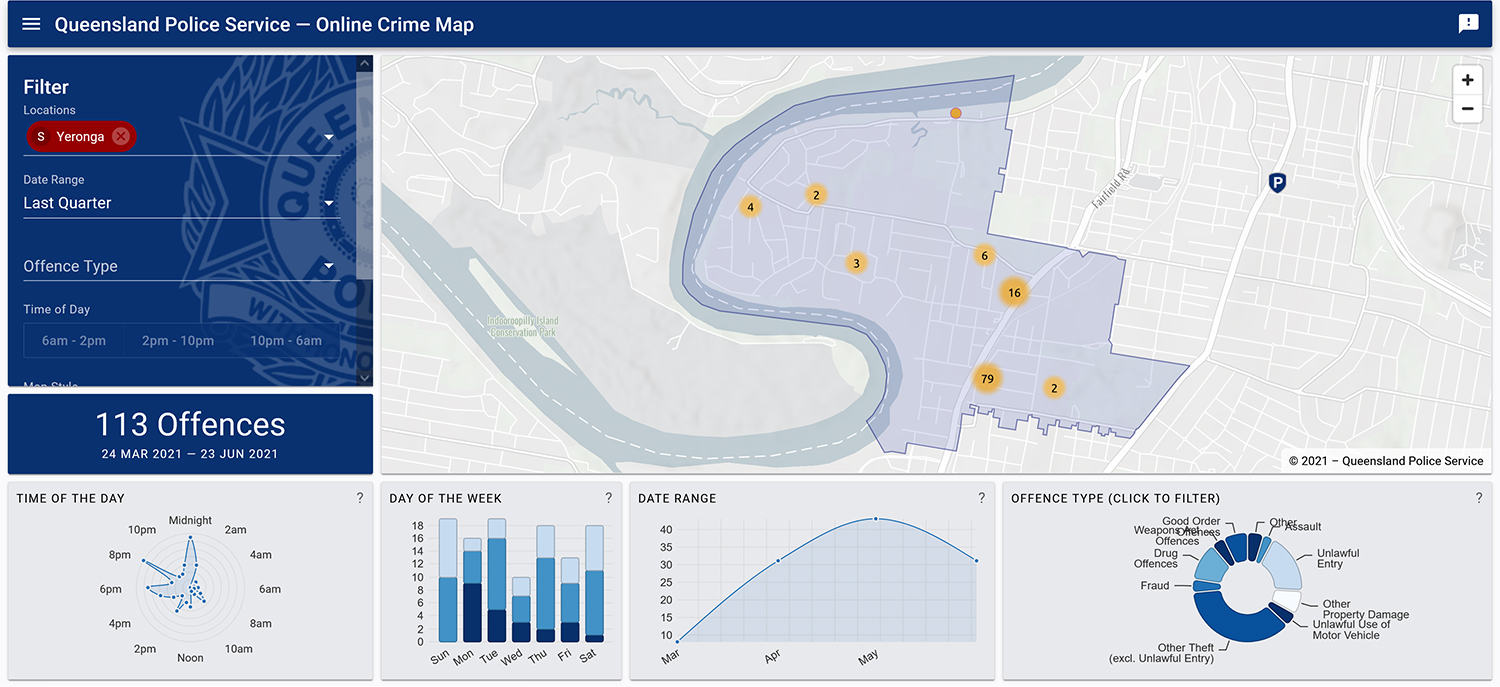Expand the Locations dropdown arrow

click(329, 137)
